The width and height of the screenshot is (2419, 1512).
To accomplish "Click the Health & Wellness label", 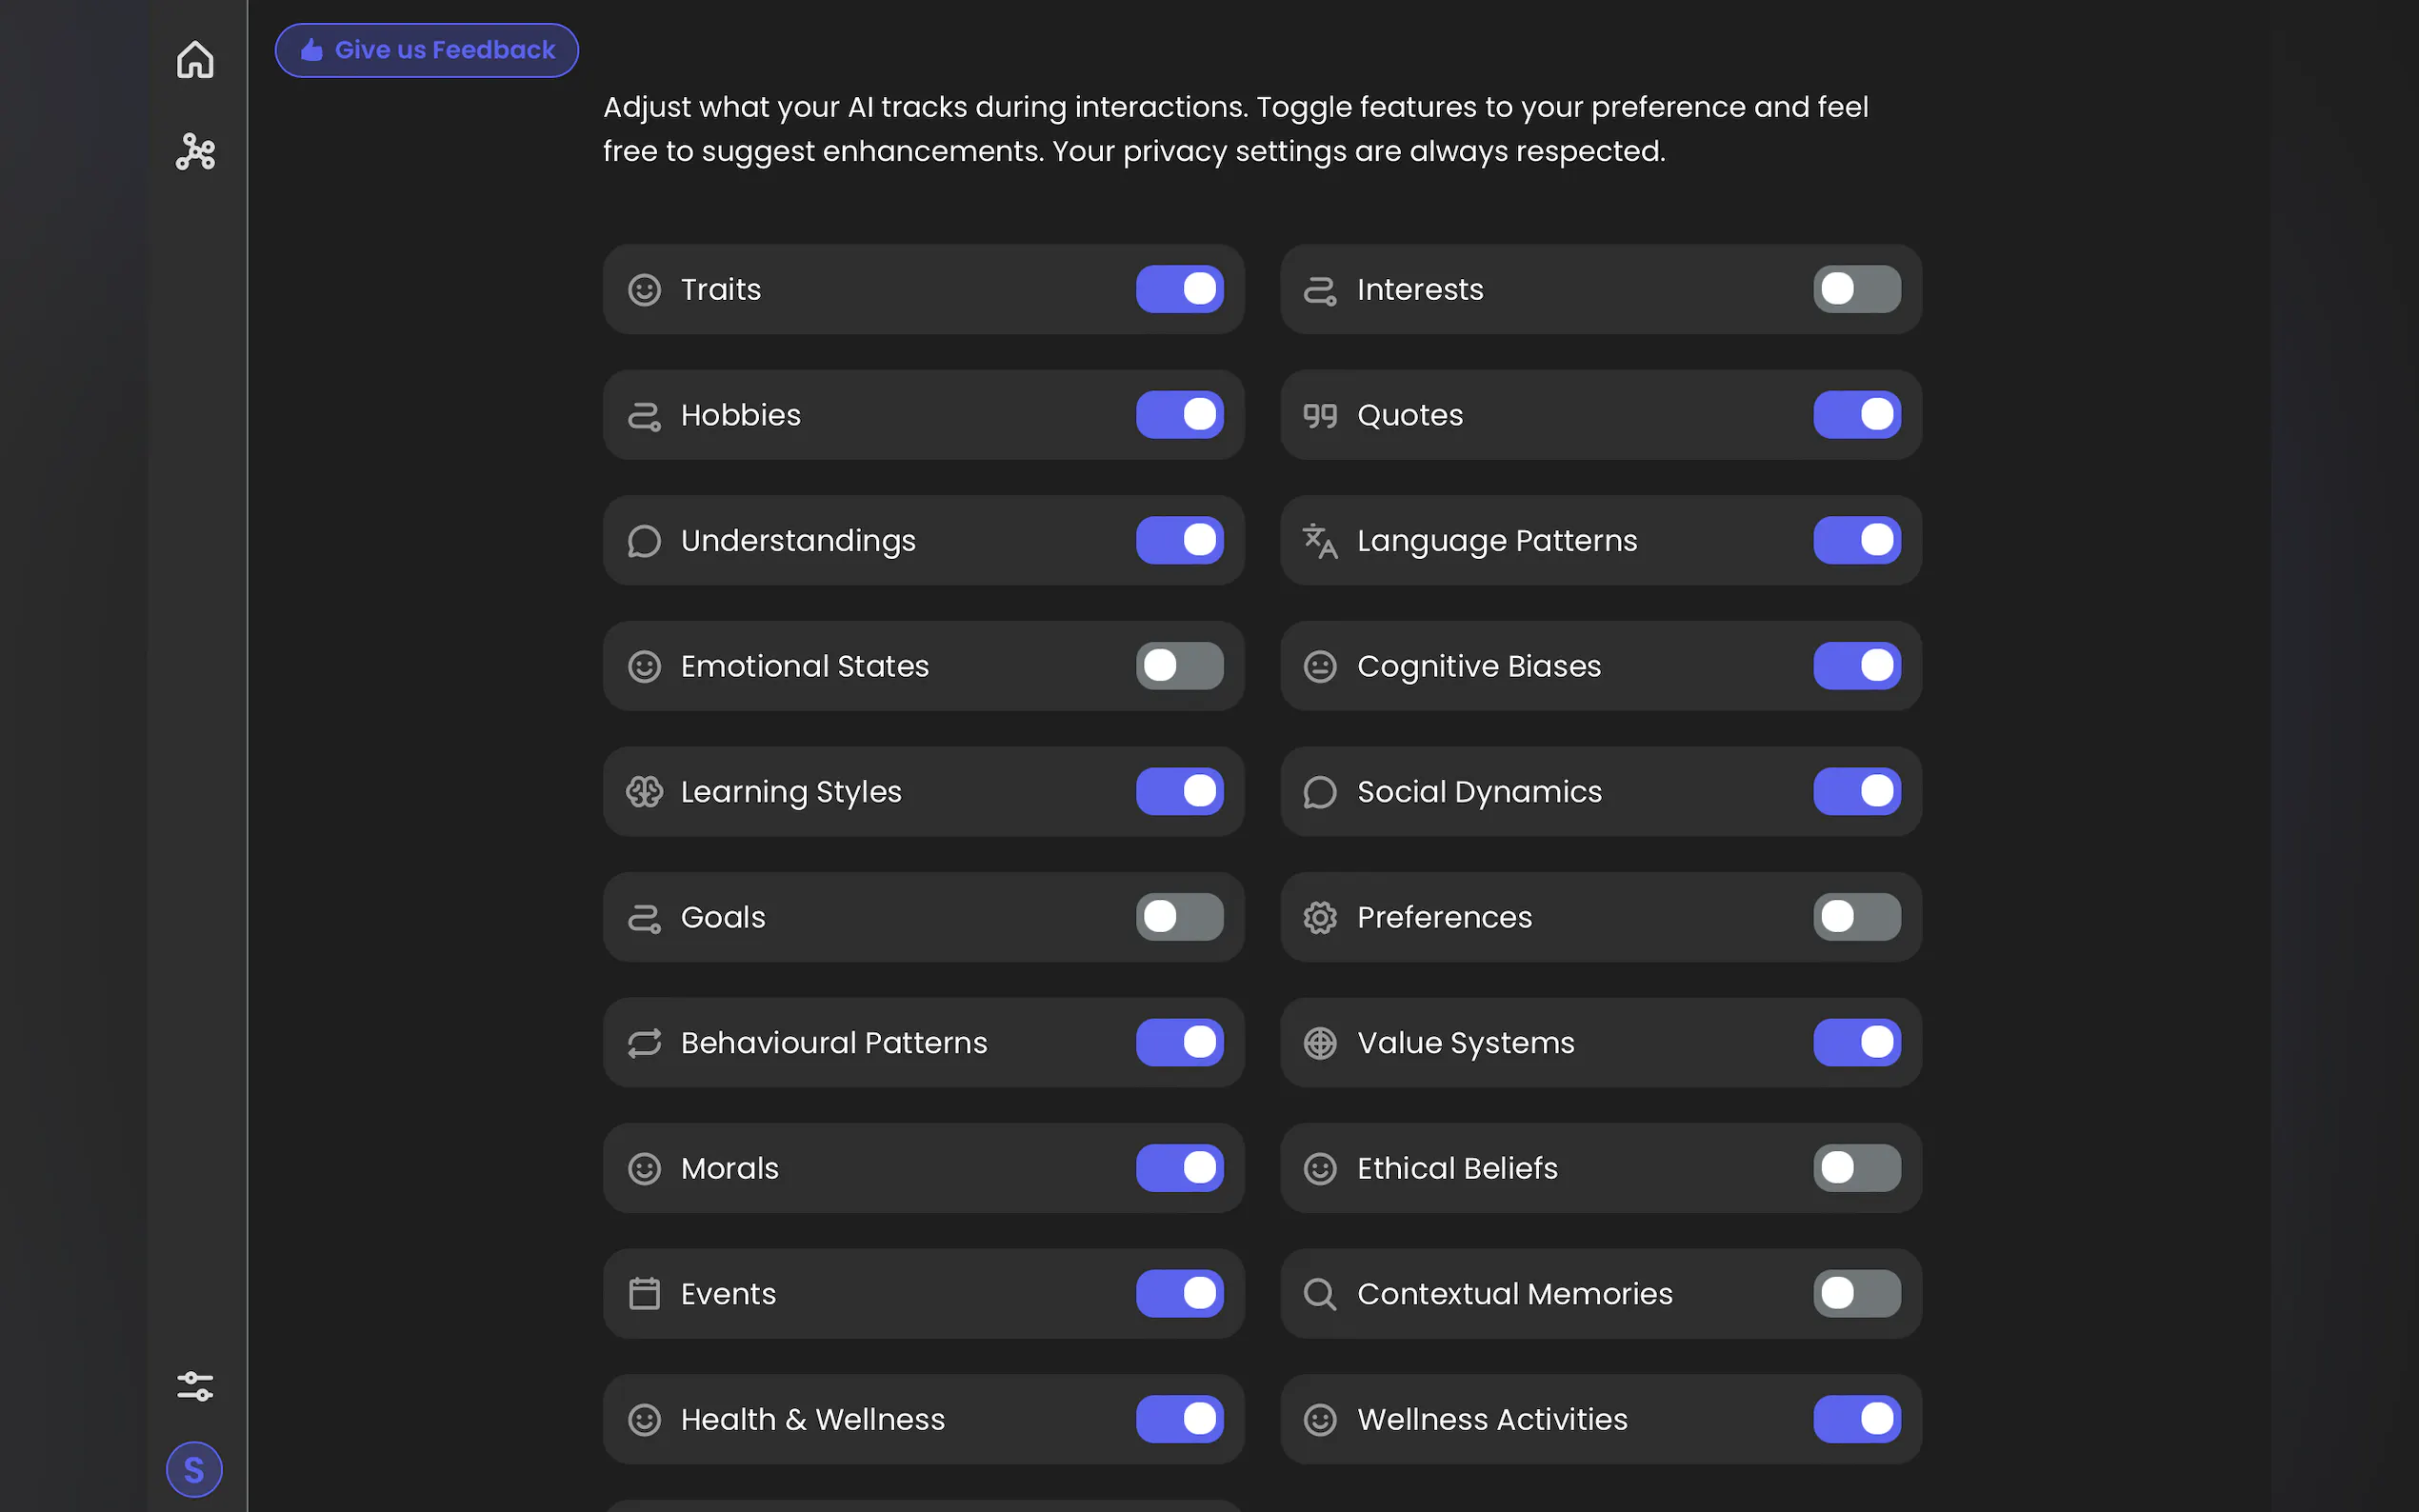I will click(x=812, y=1419).
